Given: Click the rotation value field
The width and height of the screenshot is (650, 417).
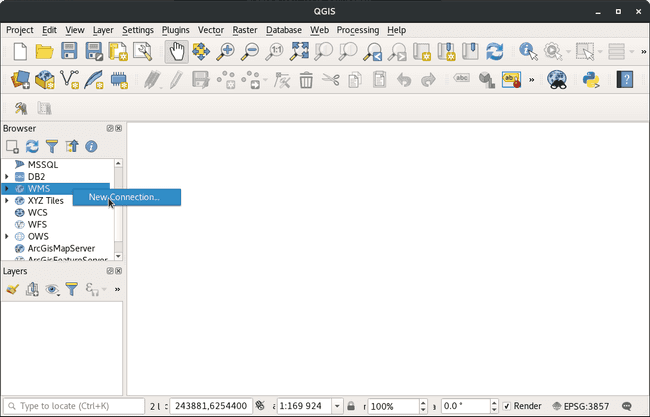Looking at the screenshot, I should pos(466,406).
